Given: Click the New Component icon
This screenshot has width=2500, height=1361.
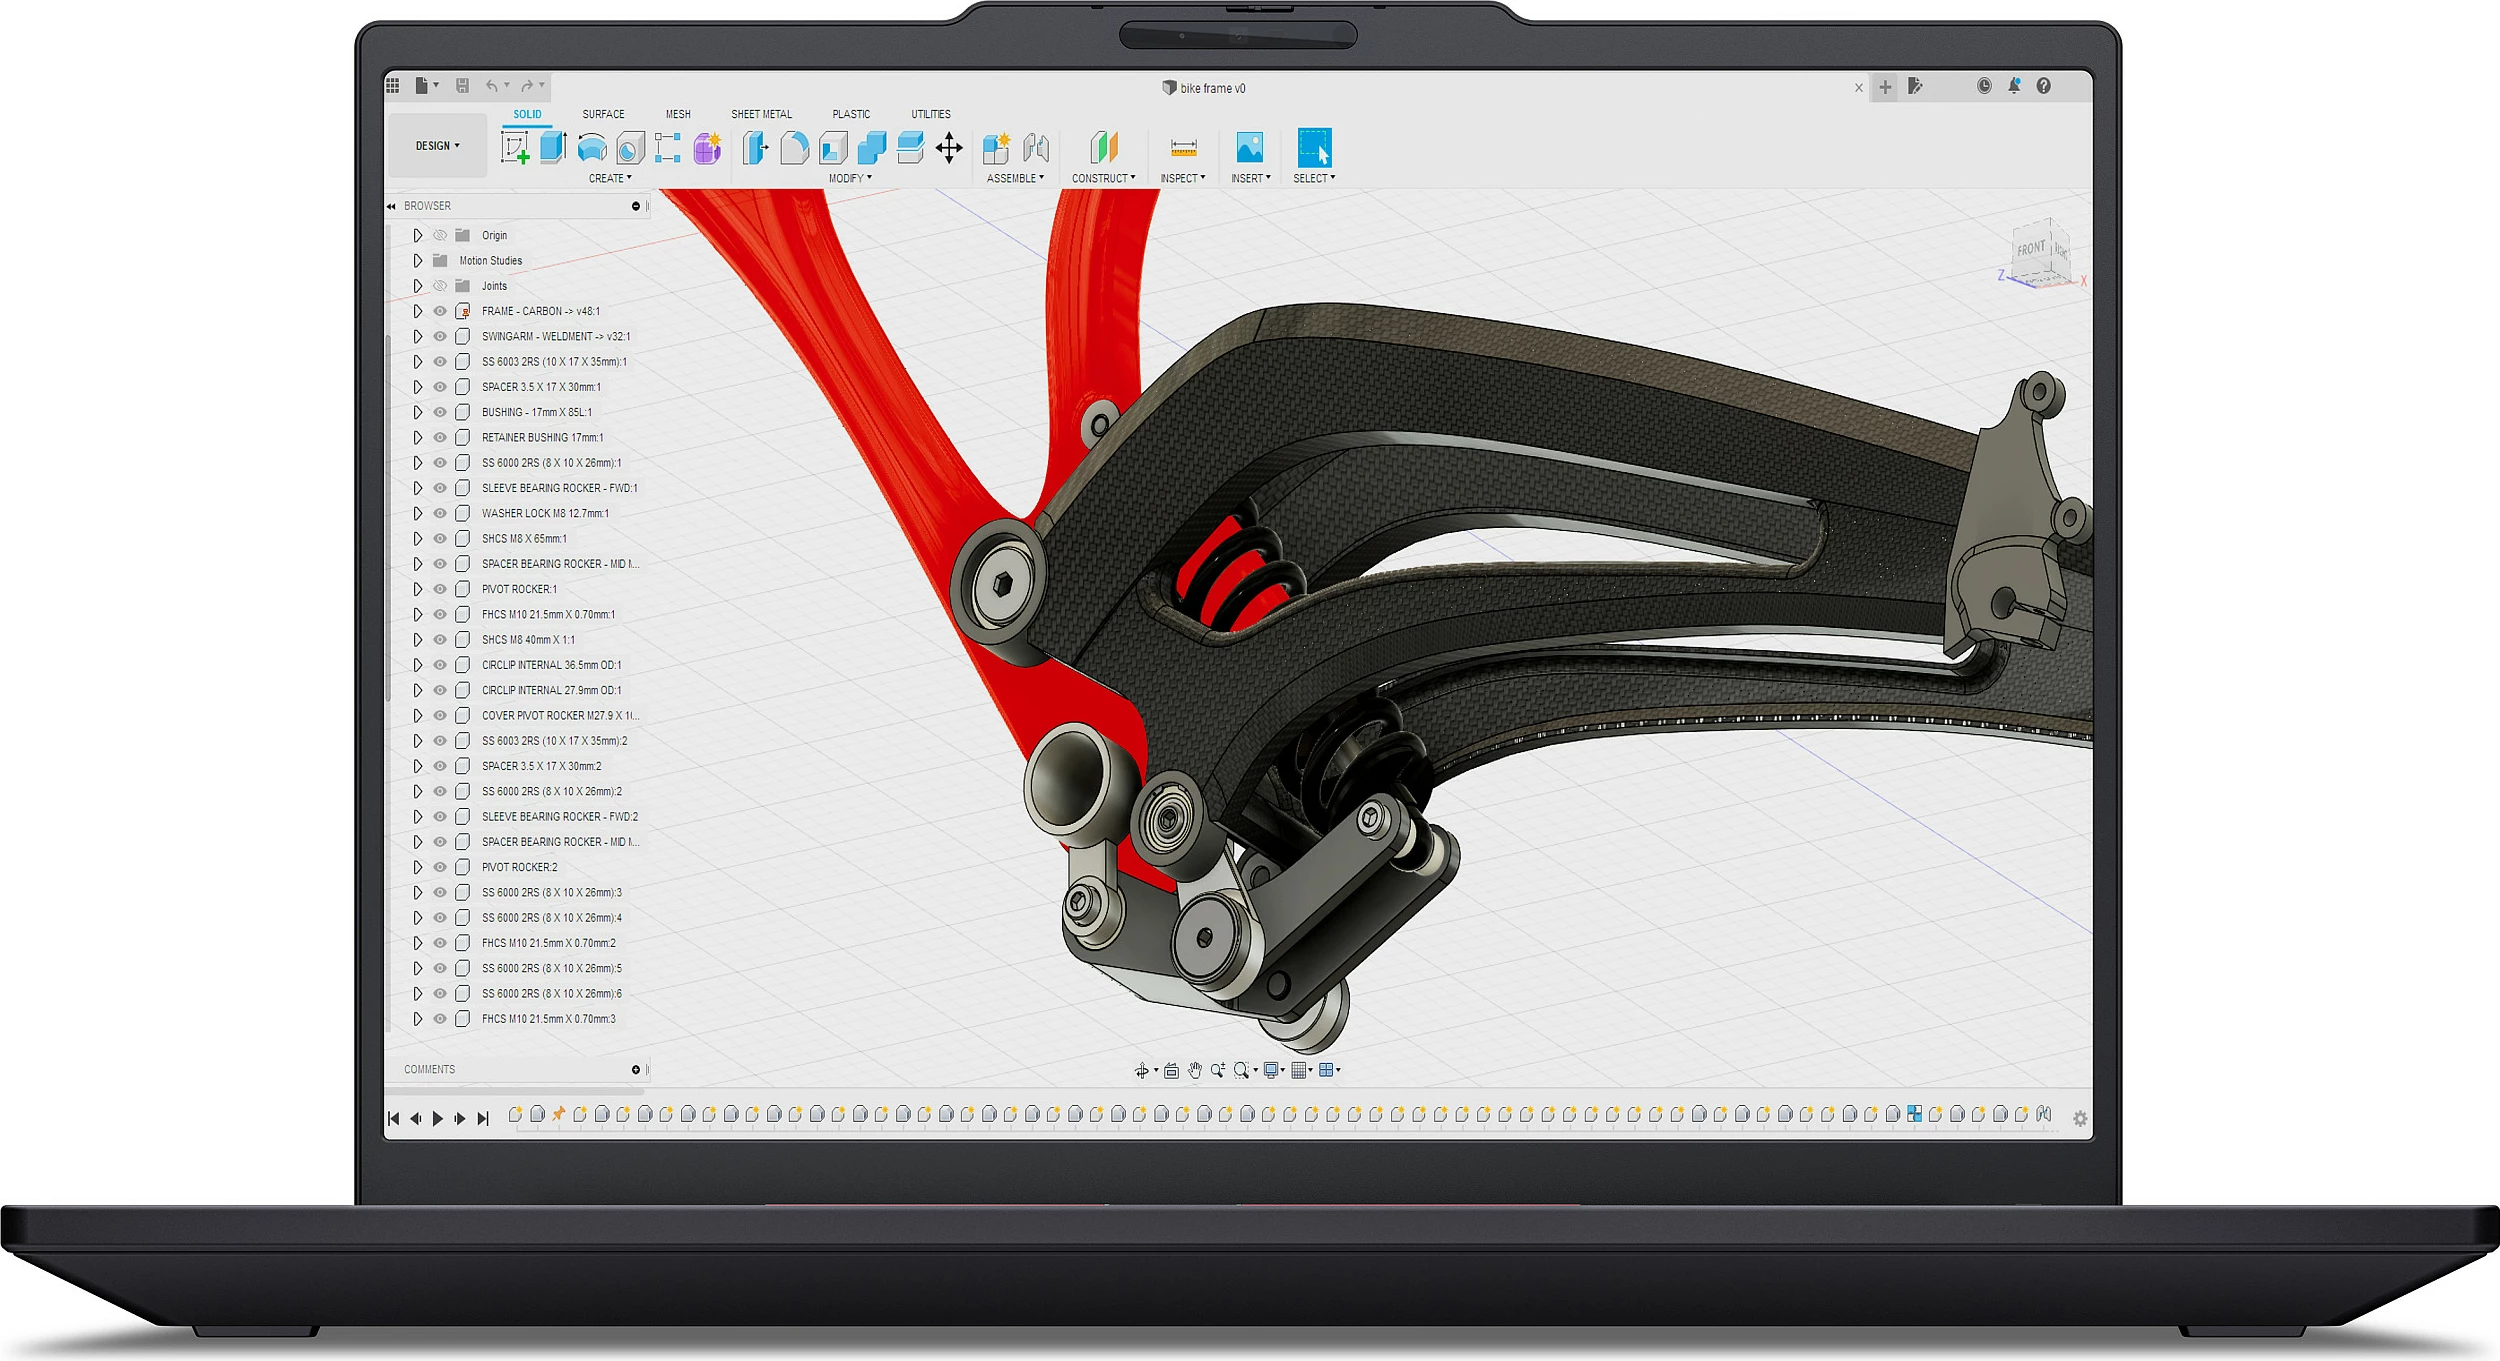Looking at the screenshot, I should [x=996, y=148].
